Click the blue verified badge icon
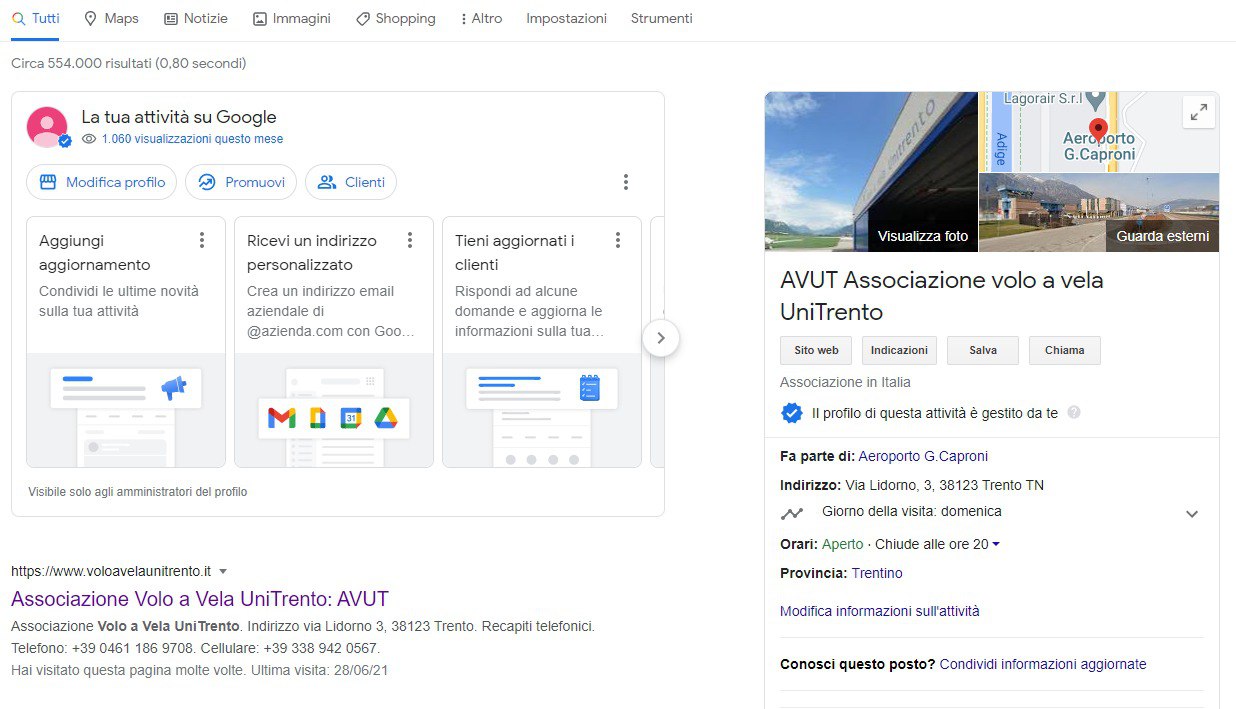The width and height of the screenshot is (1236, 709). click(x=791, y=412)
